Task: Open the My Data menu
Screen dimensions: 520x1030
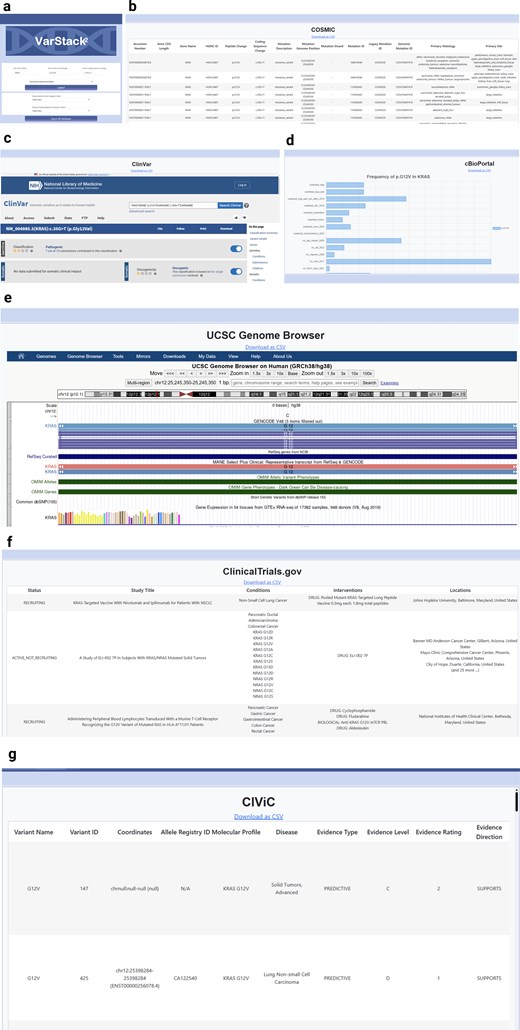Action: pyautogui.click(x=207, y=356)
